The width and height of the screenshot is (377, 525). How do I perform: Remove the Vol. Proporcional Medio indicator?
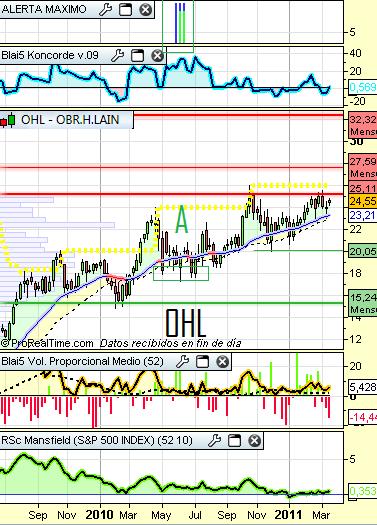click(x=223, y=362)
